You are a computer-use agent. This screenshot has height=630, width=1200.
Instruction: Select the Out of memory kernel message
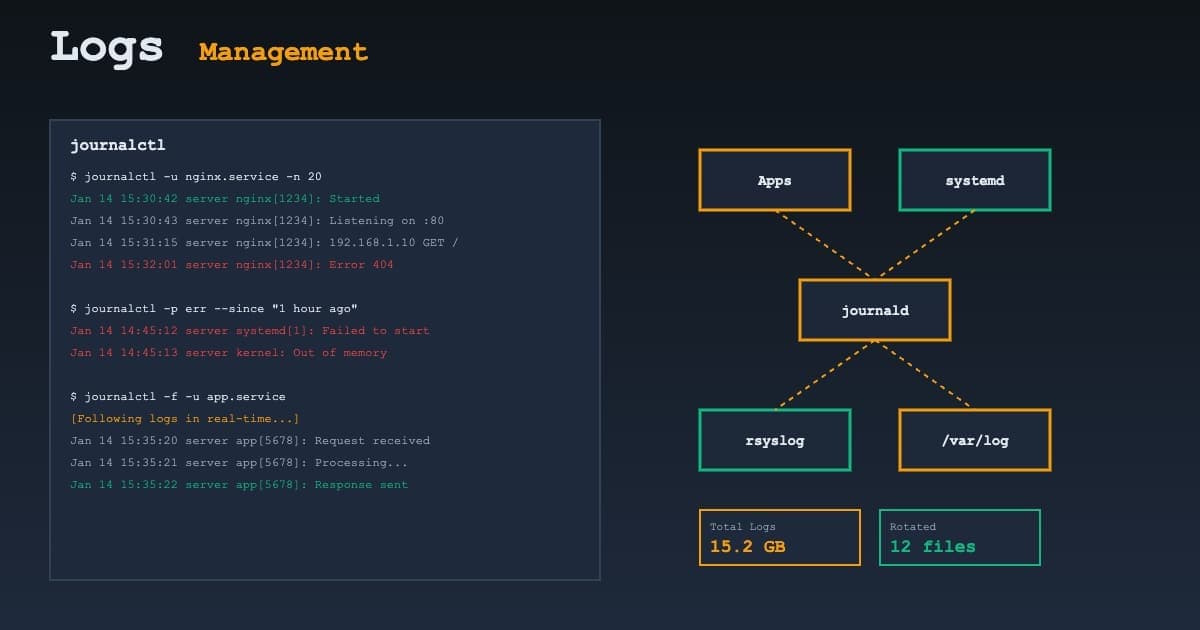(228, 352)
